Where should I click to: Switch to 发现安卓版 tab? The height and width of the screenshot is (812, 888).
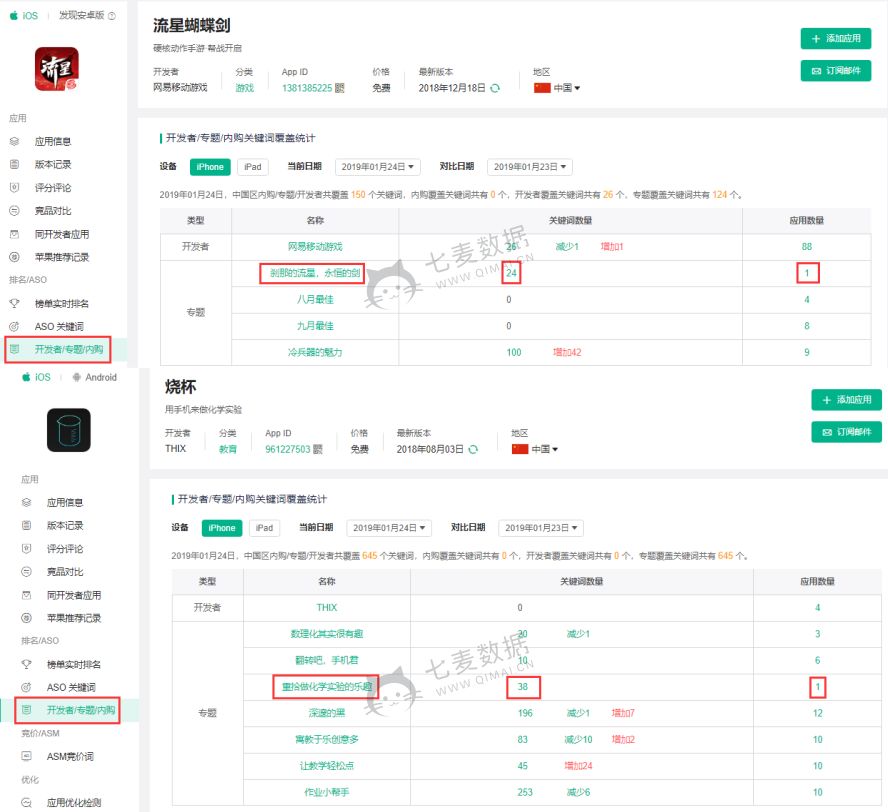(x=82, y=15)
